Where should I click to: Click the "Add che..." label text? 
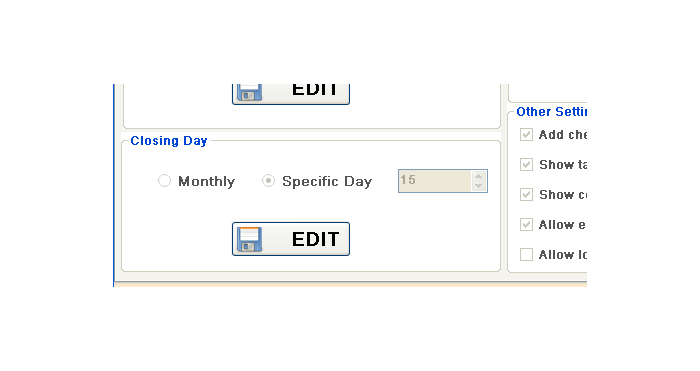click(x=562, y=134)
